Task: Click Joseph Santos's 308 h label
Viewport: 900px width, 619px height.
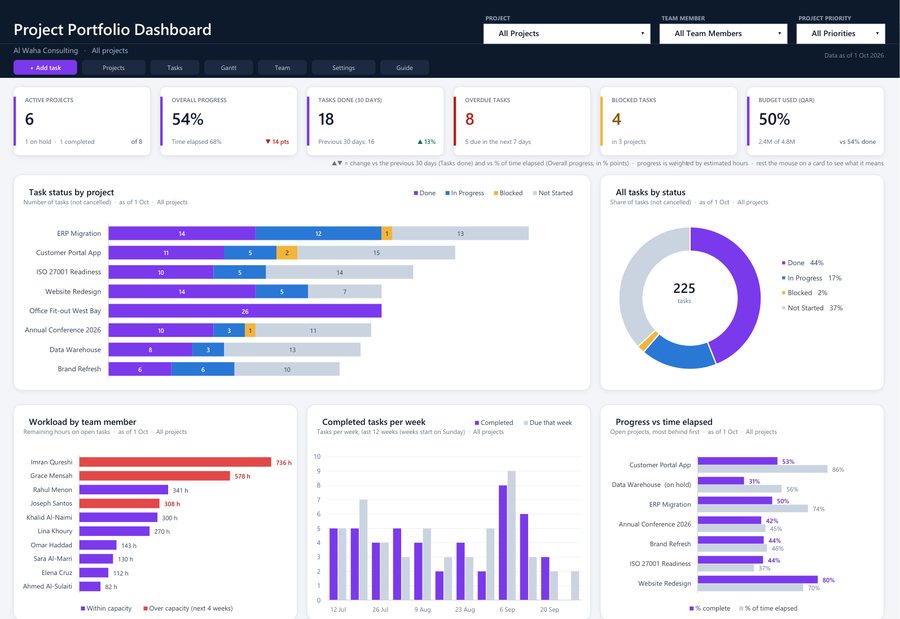Action: (172, 504)
